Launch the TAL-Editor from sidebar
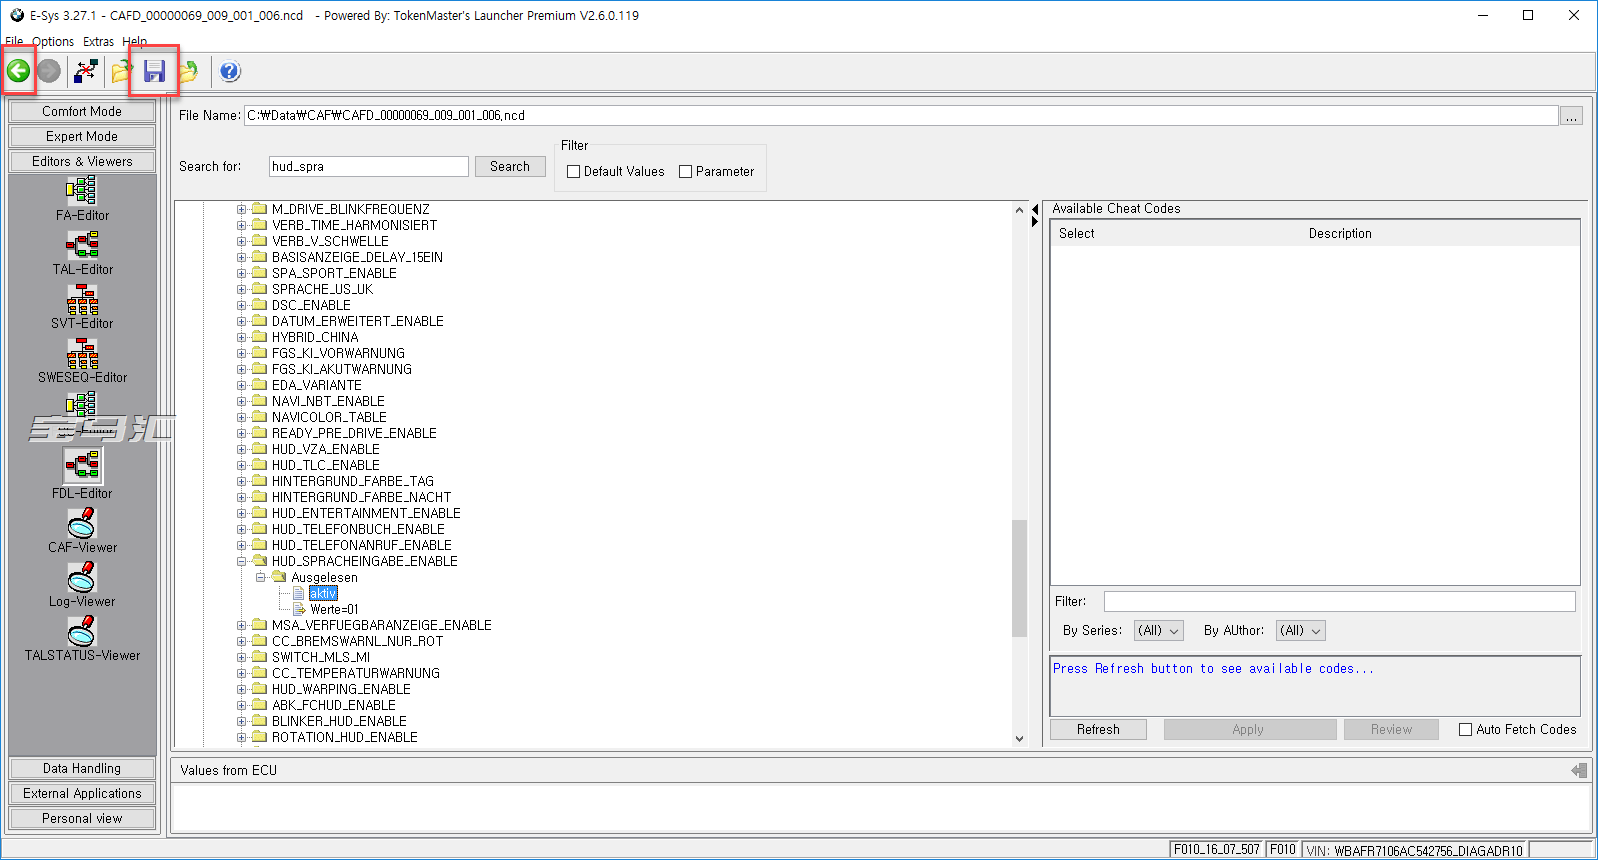This screenshot has height=860, width=1598. [x=82, y=244]
